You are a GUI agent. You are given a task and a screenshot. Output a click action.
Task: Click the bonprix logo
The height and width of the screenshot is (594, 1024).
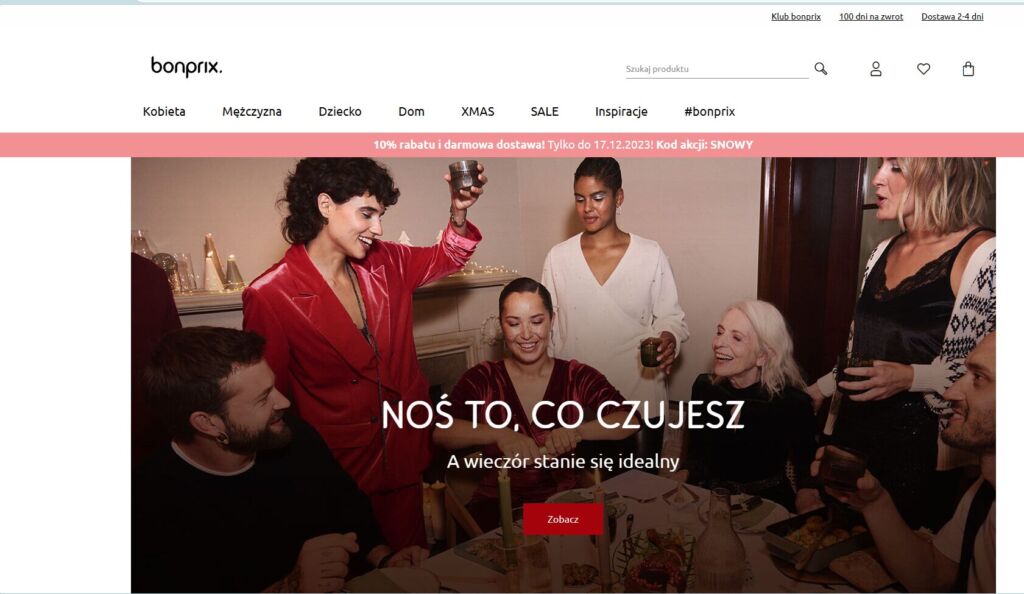pos(187,67)
